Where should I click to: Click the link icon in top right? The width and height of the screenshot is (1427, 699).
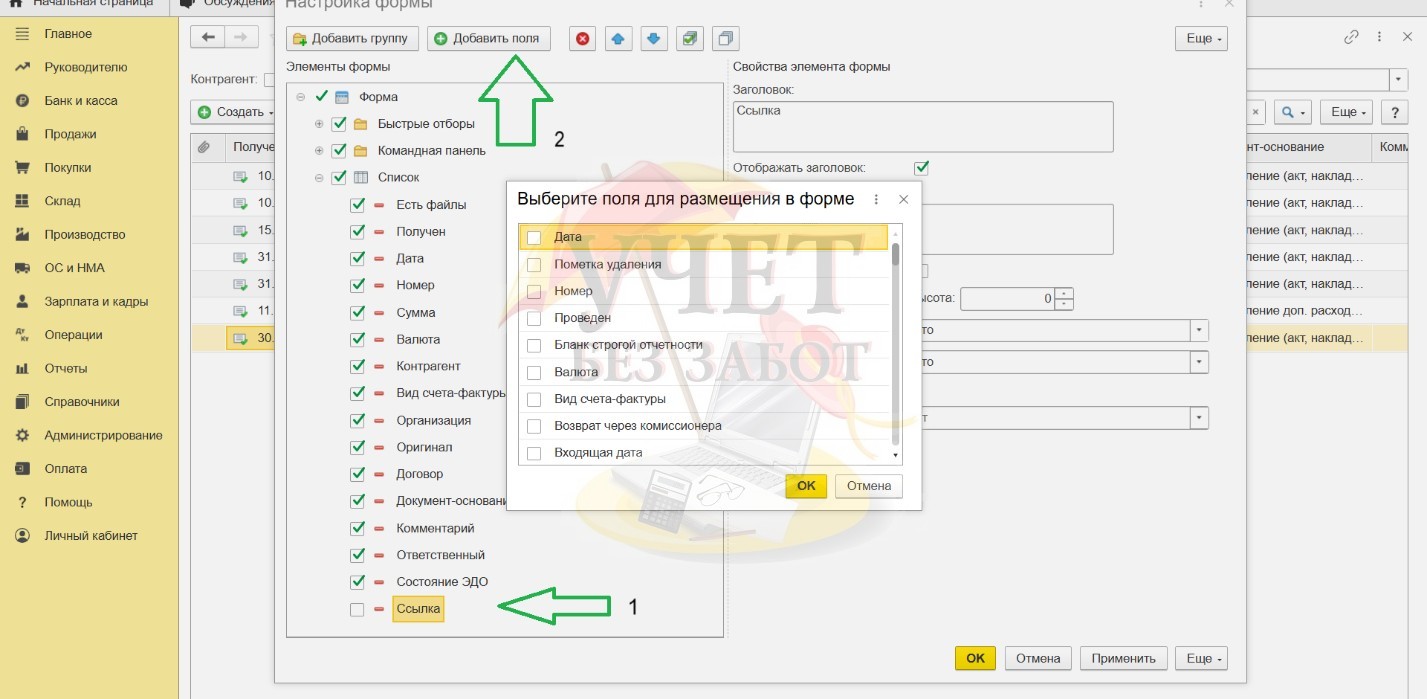point(1351,37)
